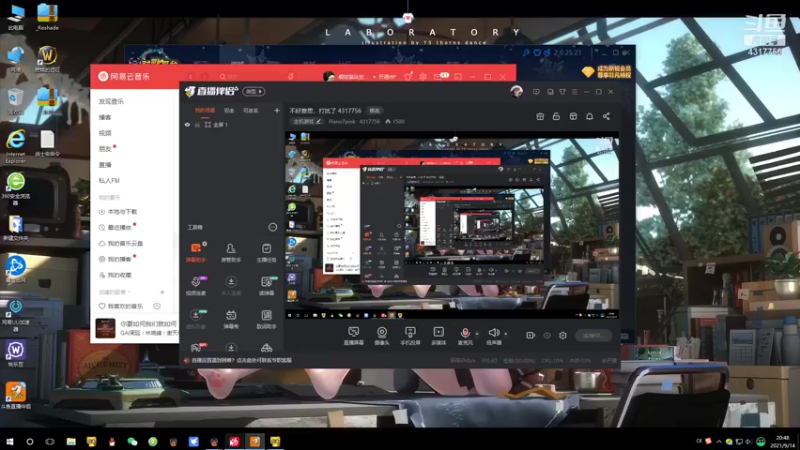Open the 弹幕秀 tool icon
The width and height of the screenshot is (800, 450).
[x=231, y=319]
